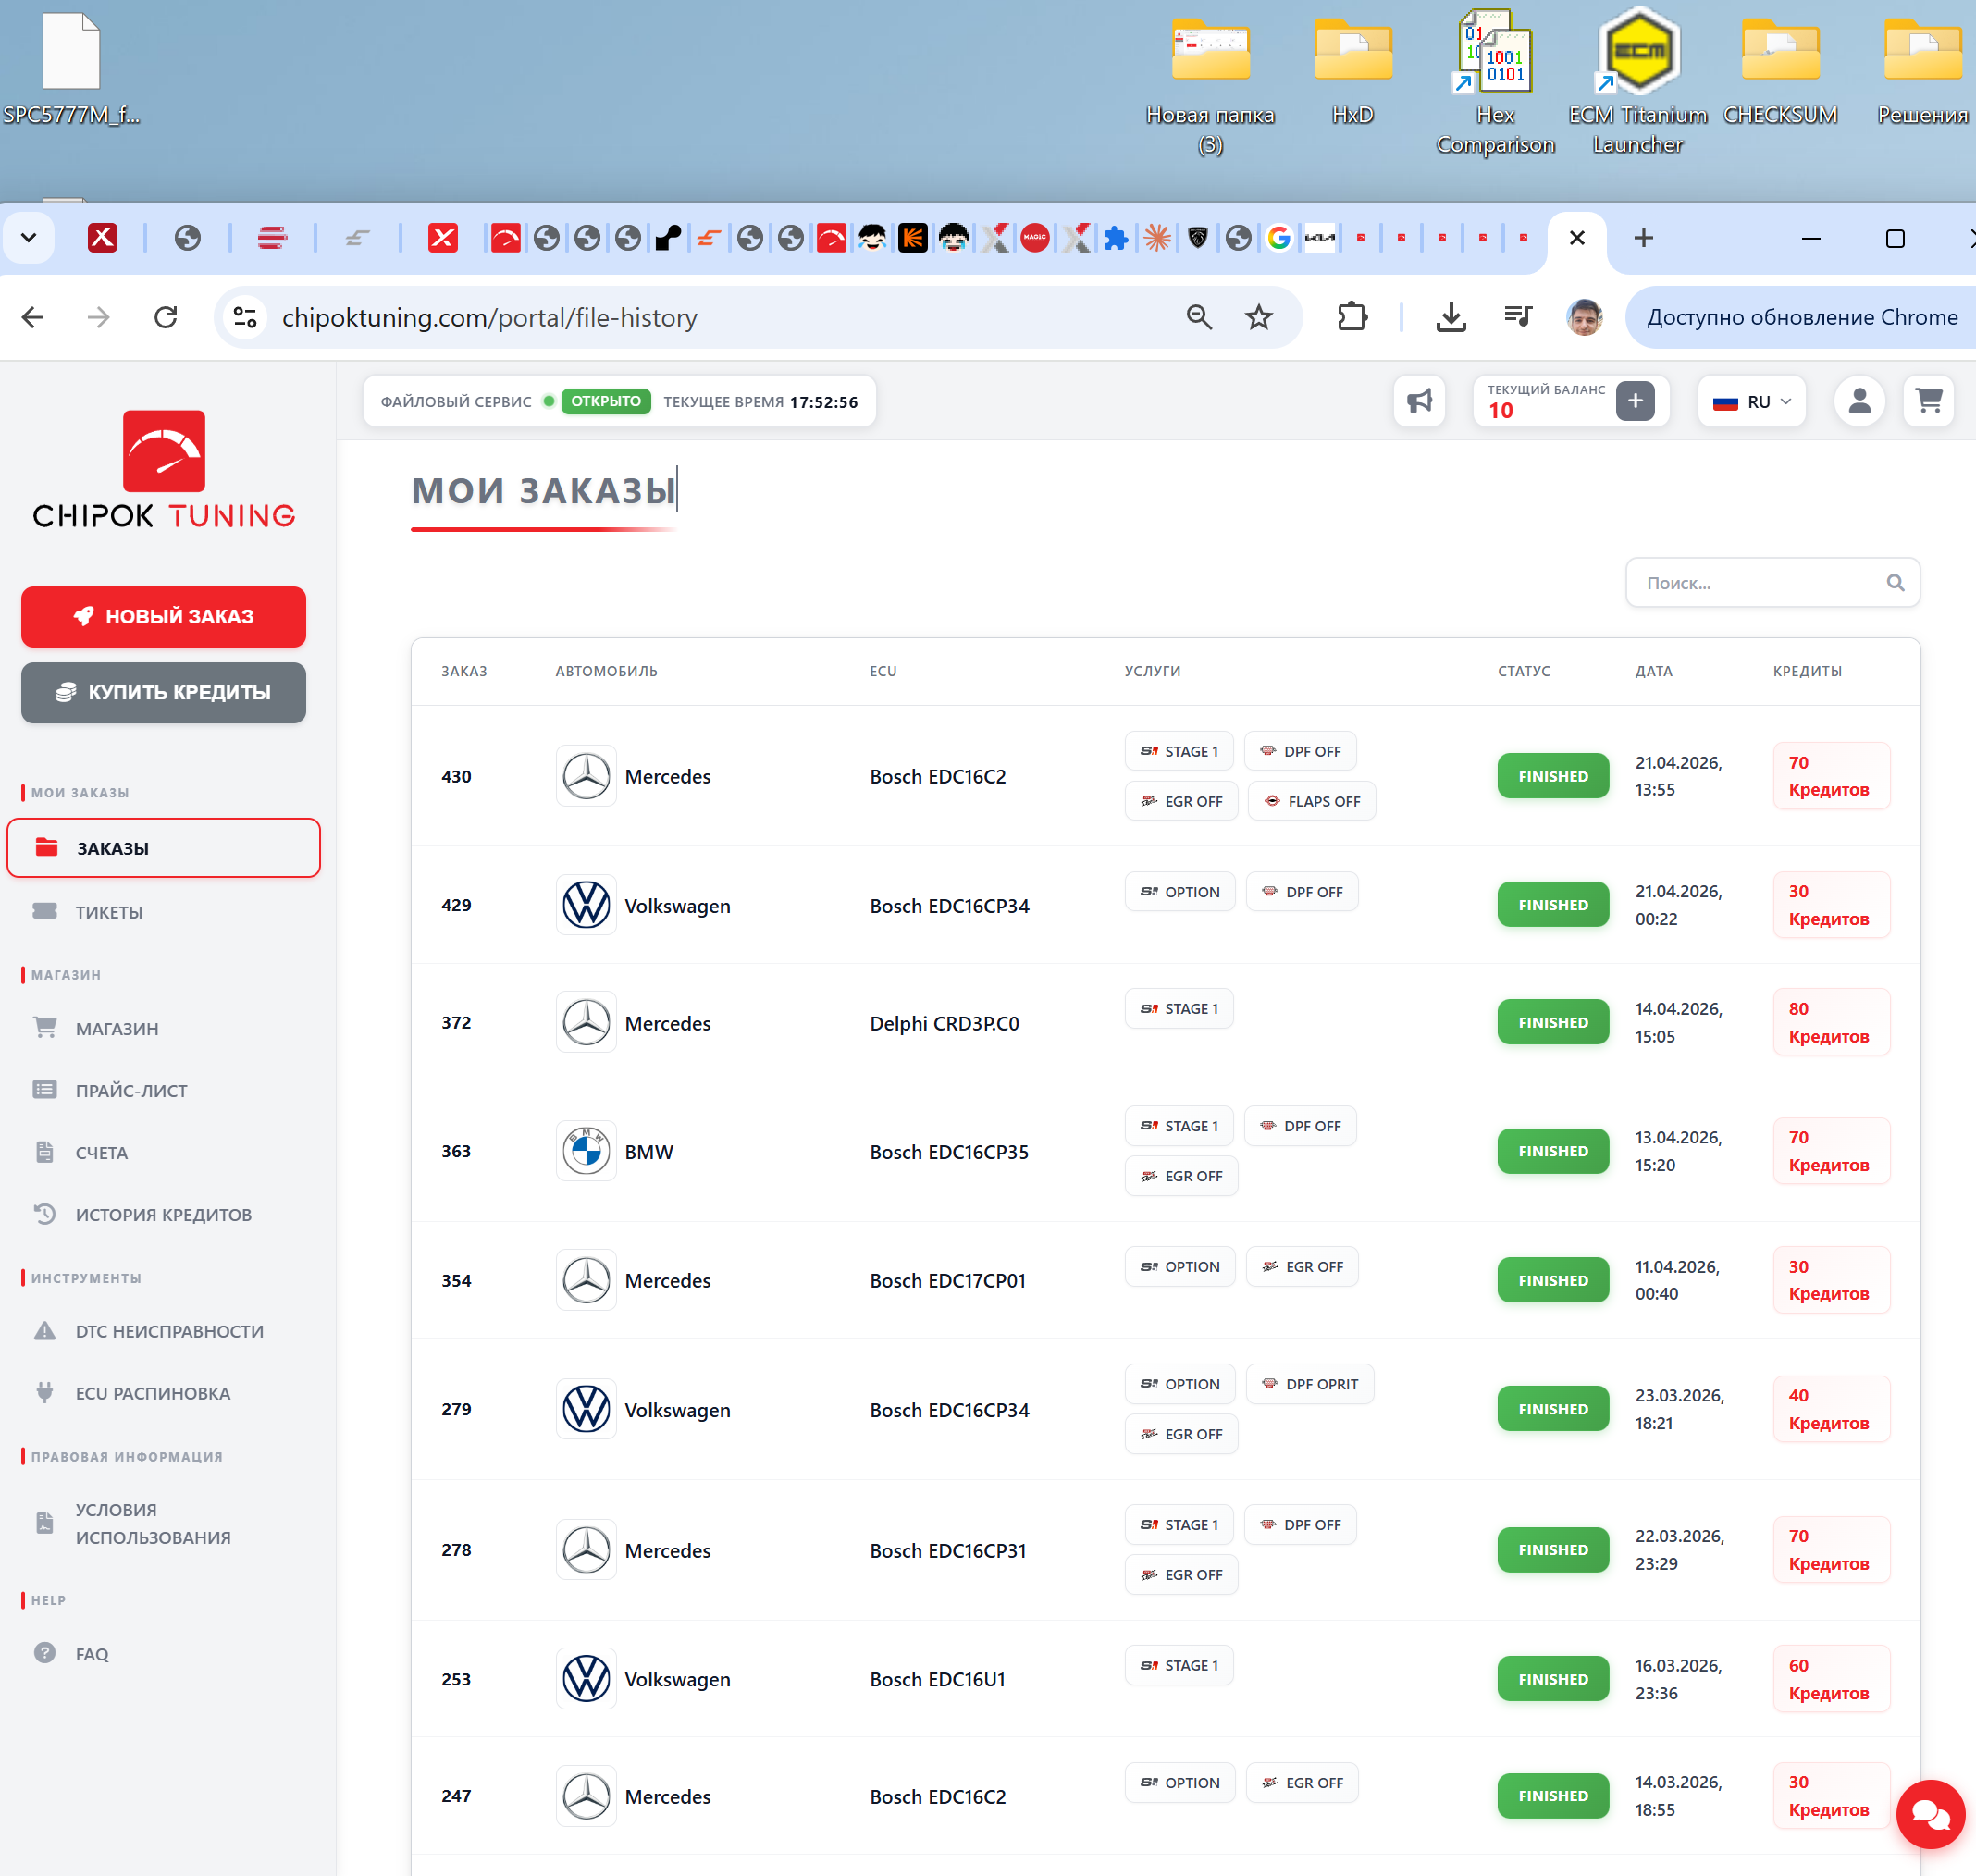
Task: Open CHECKSUM folder on desktop
Action: point(1780,70)
